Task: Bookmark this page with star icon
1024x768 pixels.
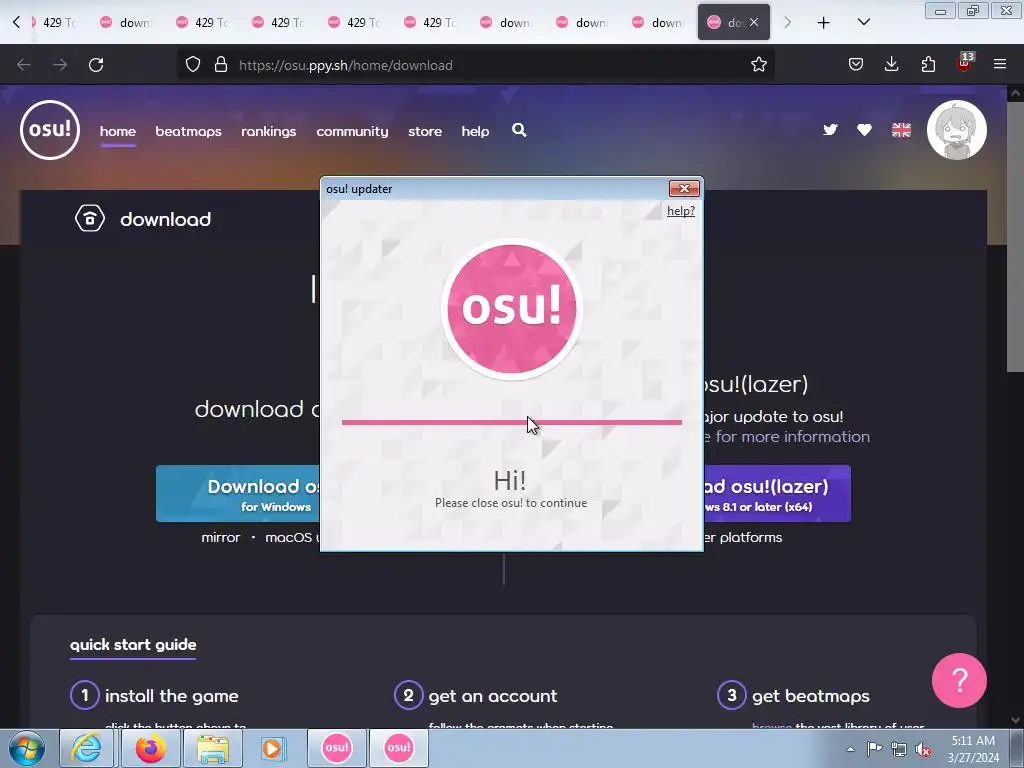Action: [758, 65]
